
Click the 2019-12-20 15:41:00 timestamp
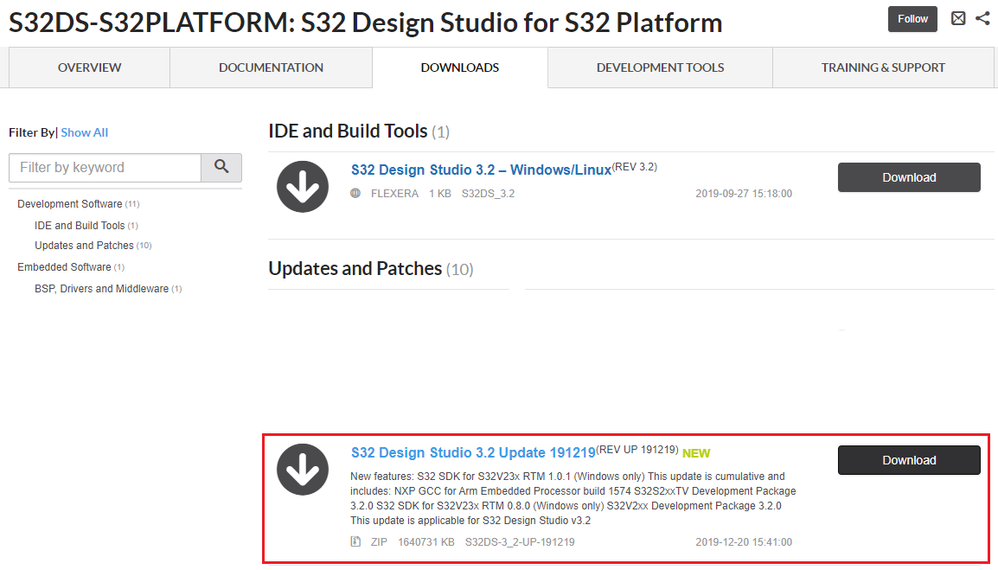tap(743, 542)
